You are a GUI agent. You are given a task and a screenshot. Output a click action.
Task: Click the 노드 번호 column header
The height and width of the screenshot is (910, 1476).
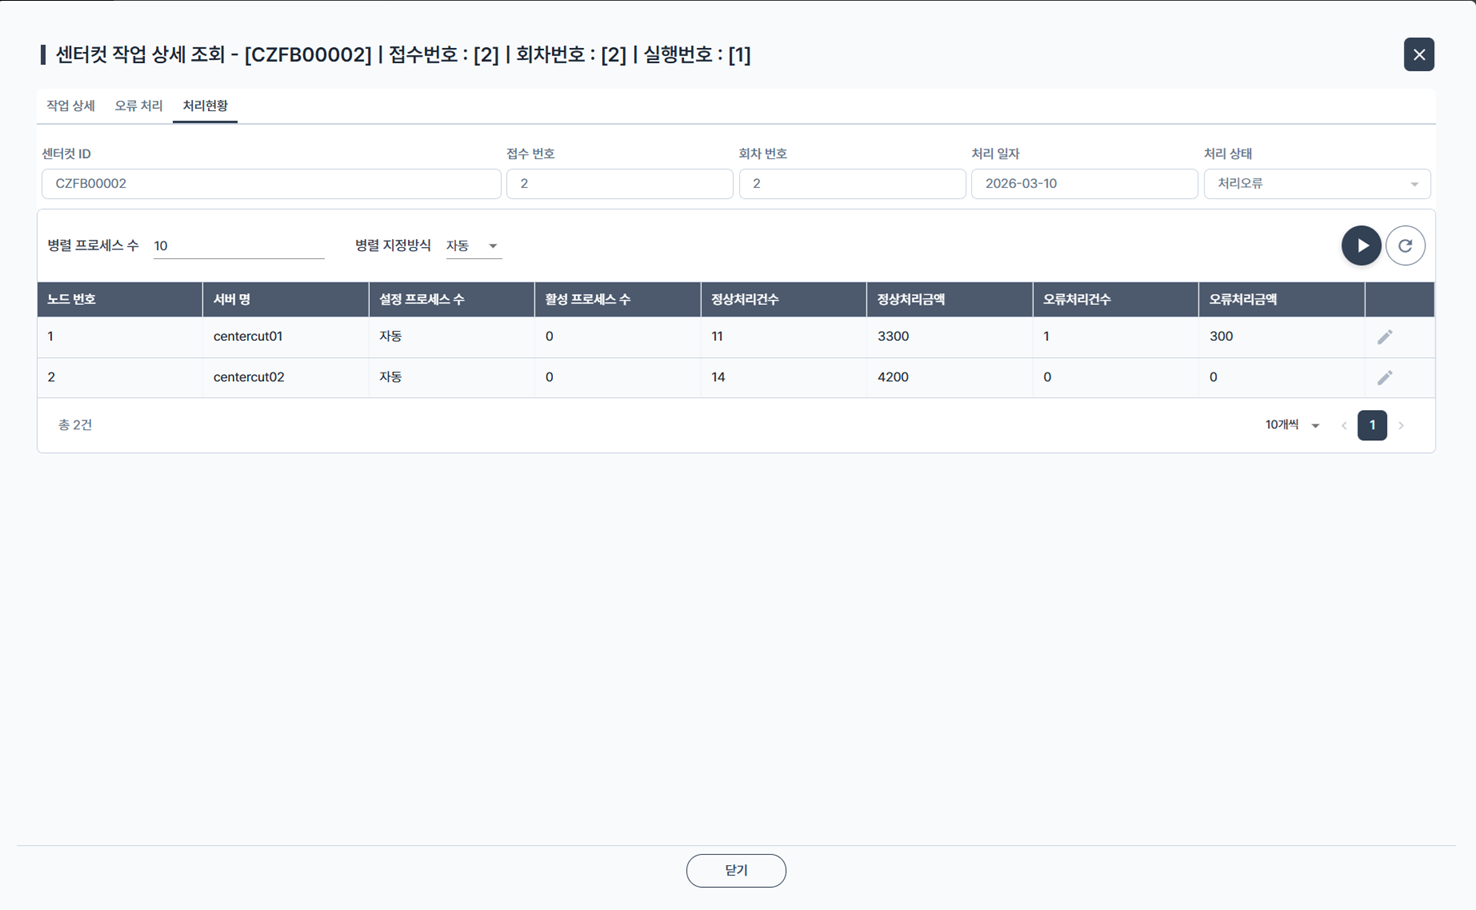[120, 300]
